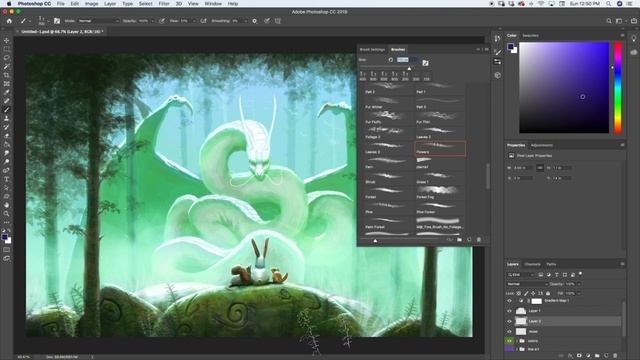Switch to the Swatches tab

(x=531, y=36)
